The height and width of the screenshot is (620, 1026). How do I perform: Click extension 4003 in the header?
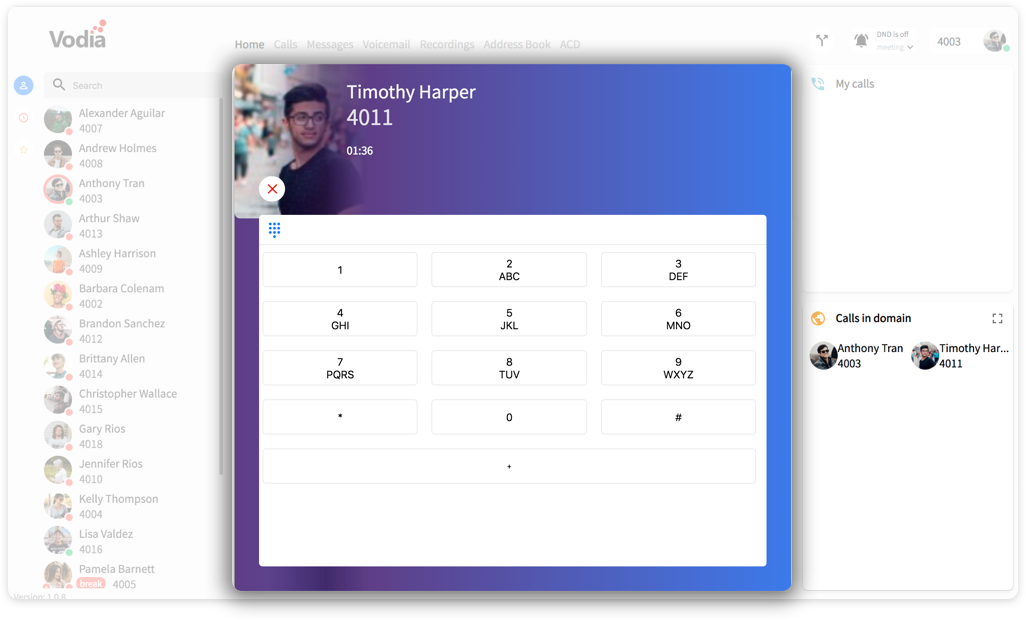pos(949,42)
